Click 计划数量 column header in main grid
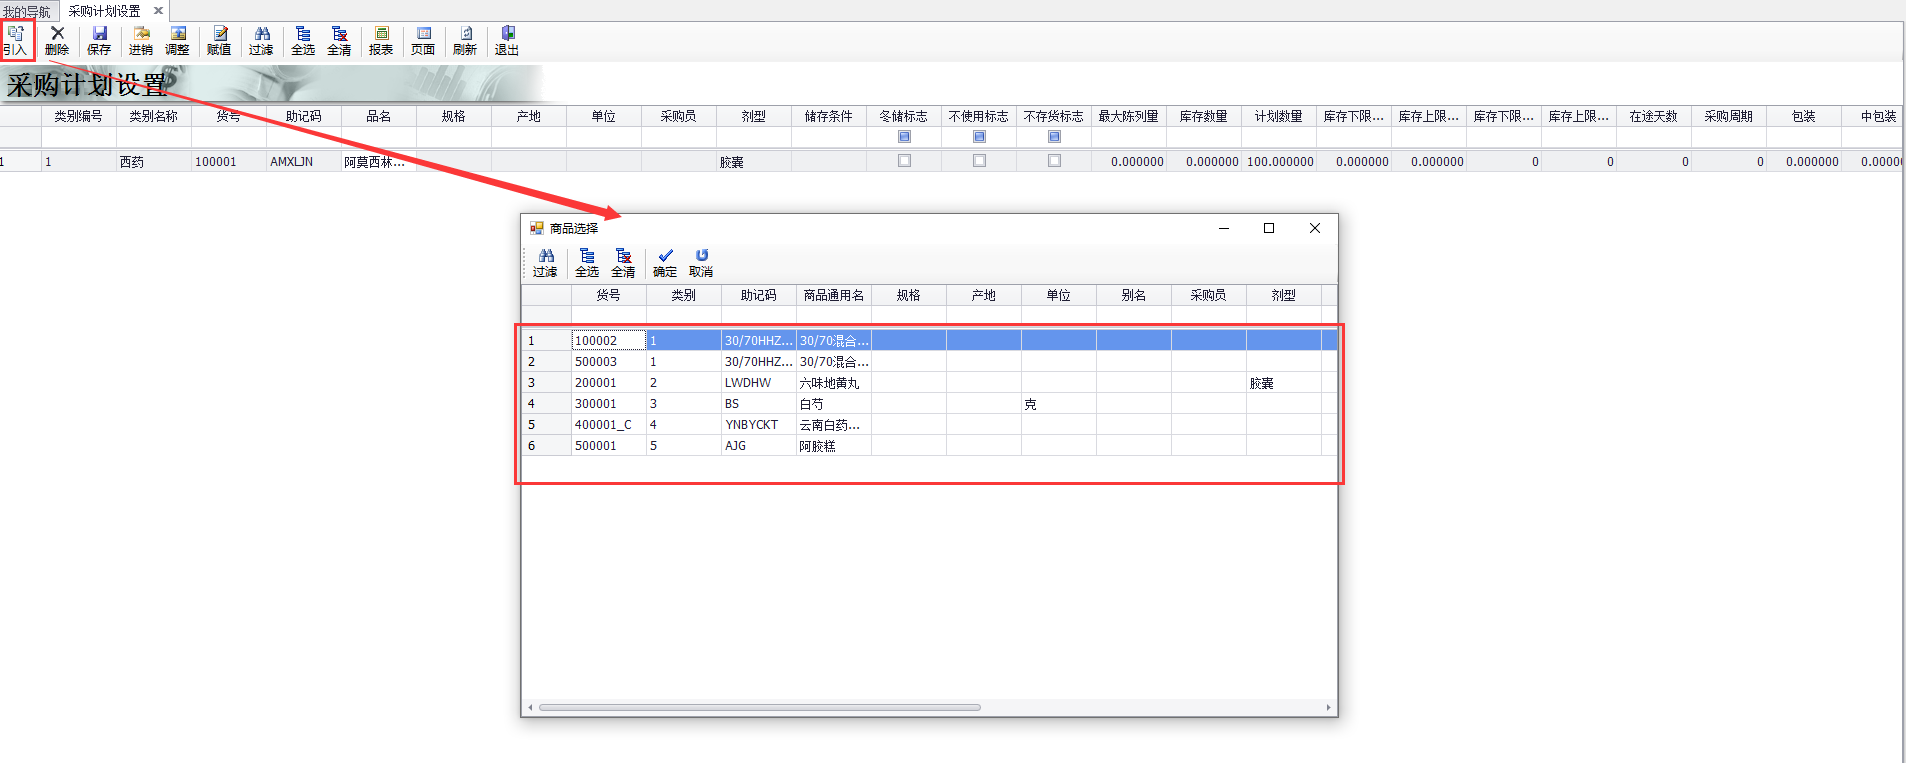 [x=1278, y=116]
